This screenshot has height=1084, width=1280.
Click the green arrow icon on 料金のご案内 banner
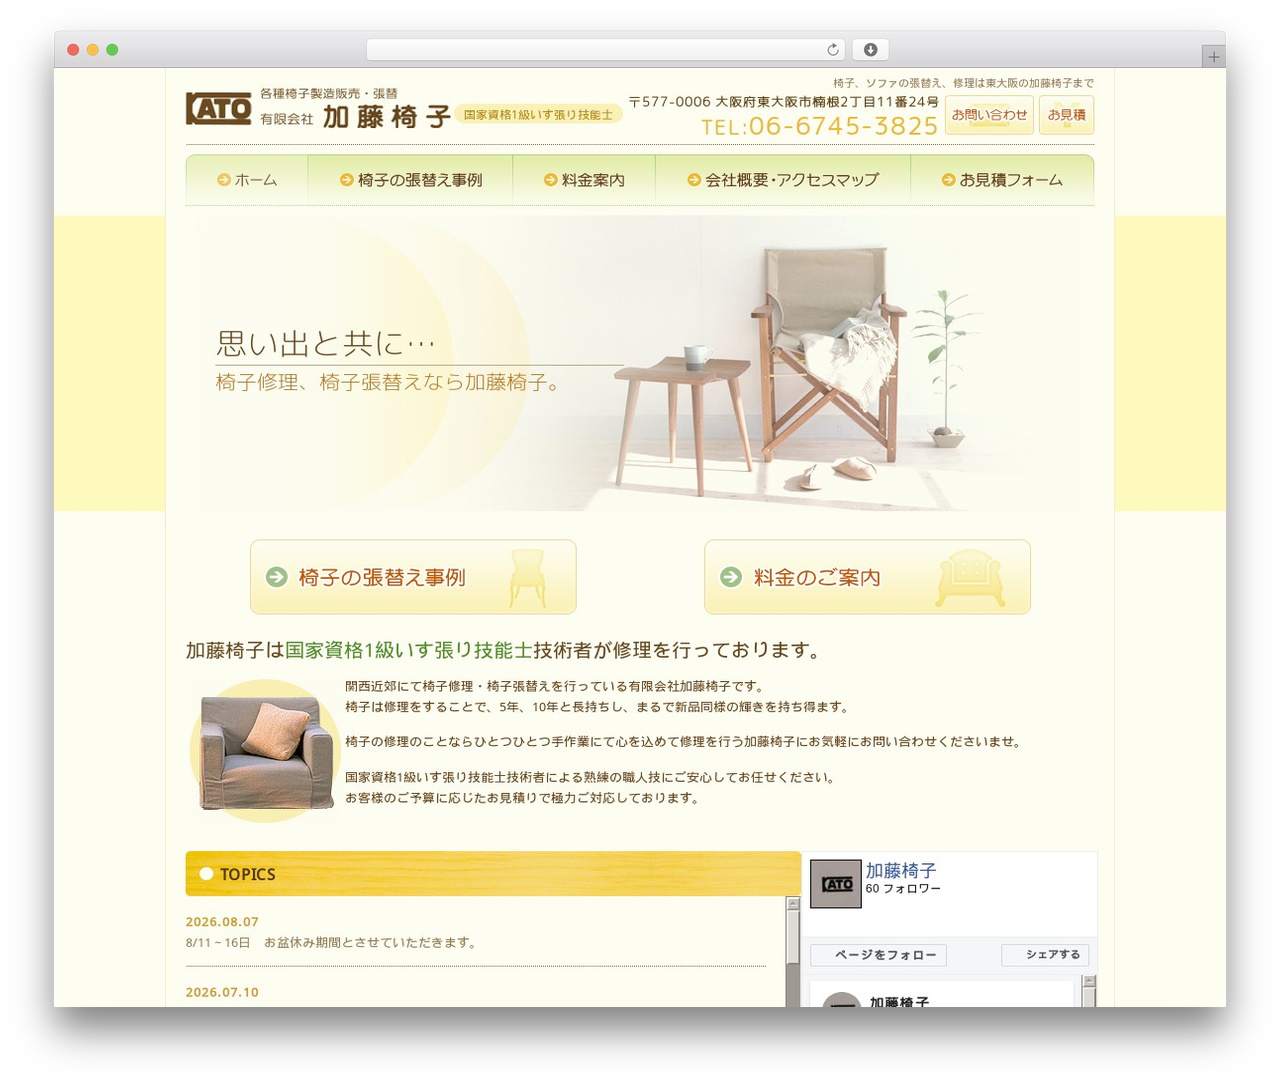click(731, 577)
